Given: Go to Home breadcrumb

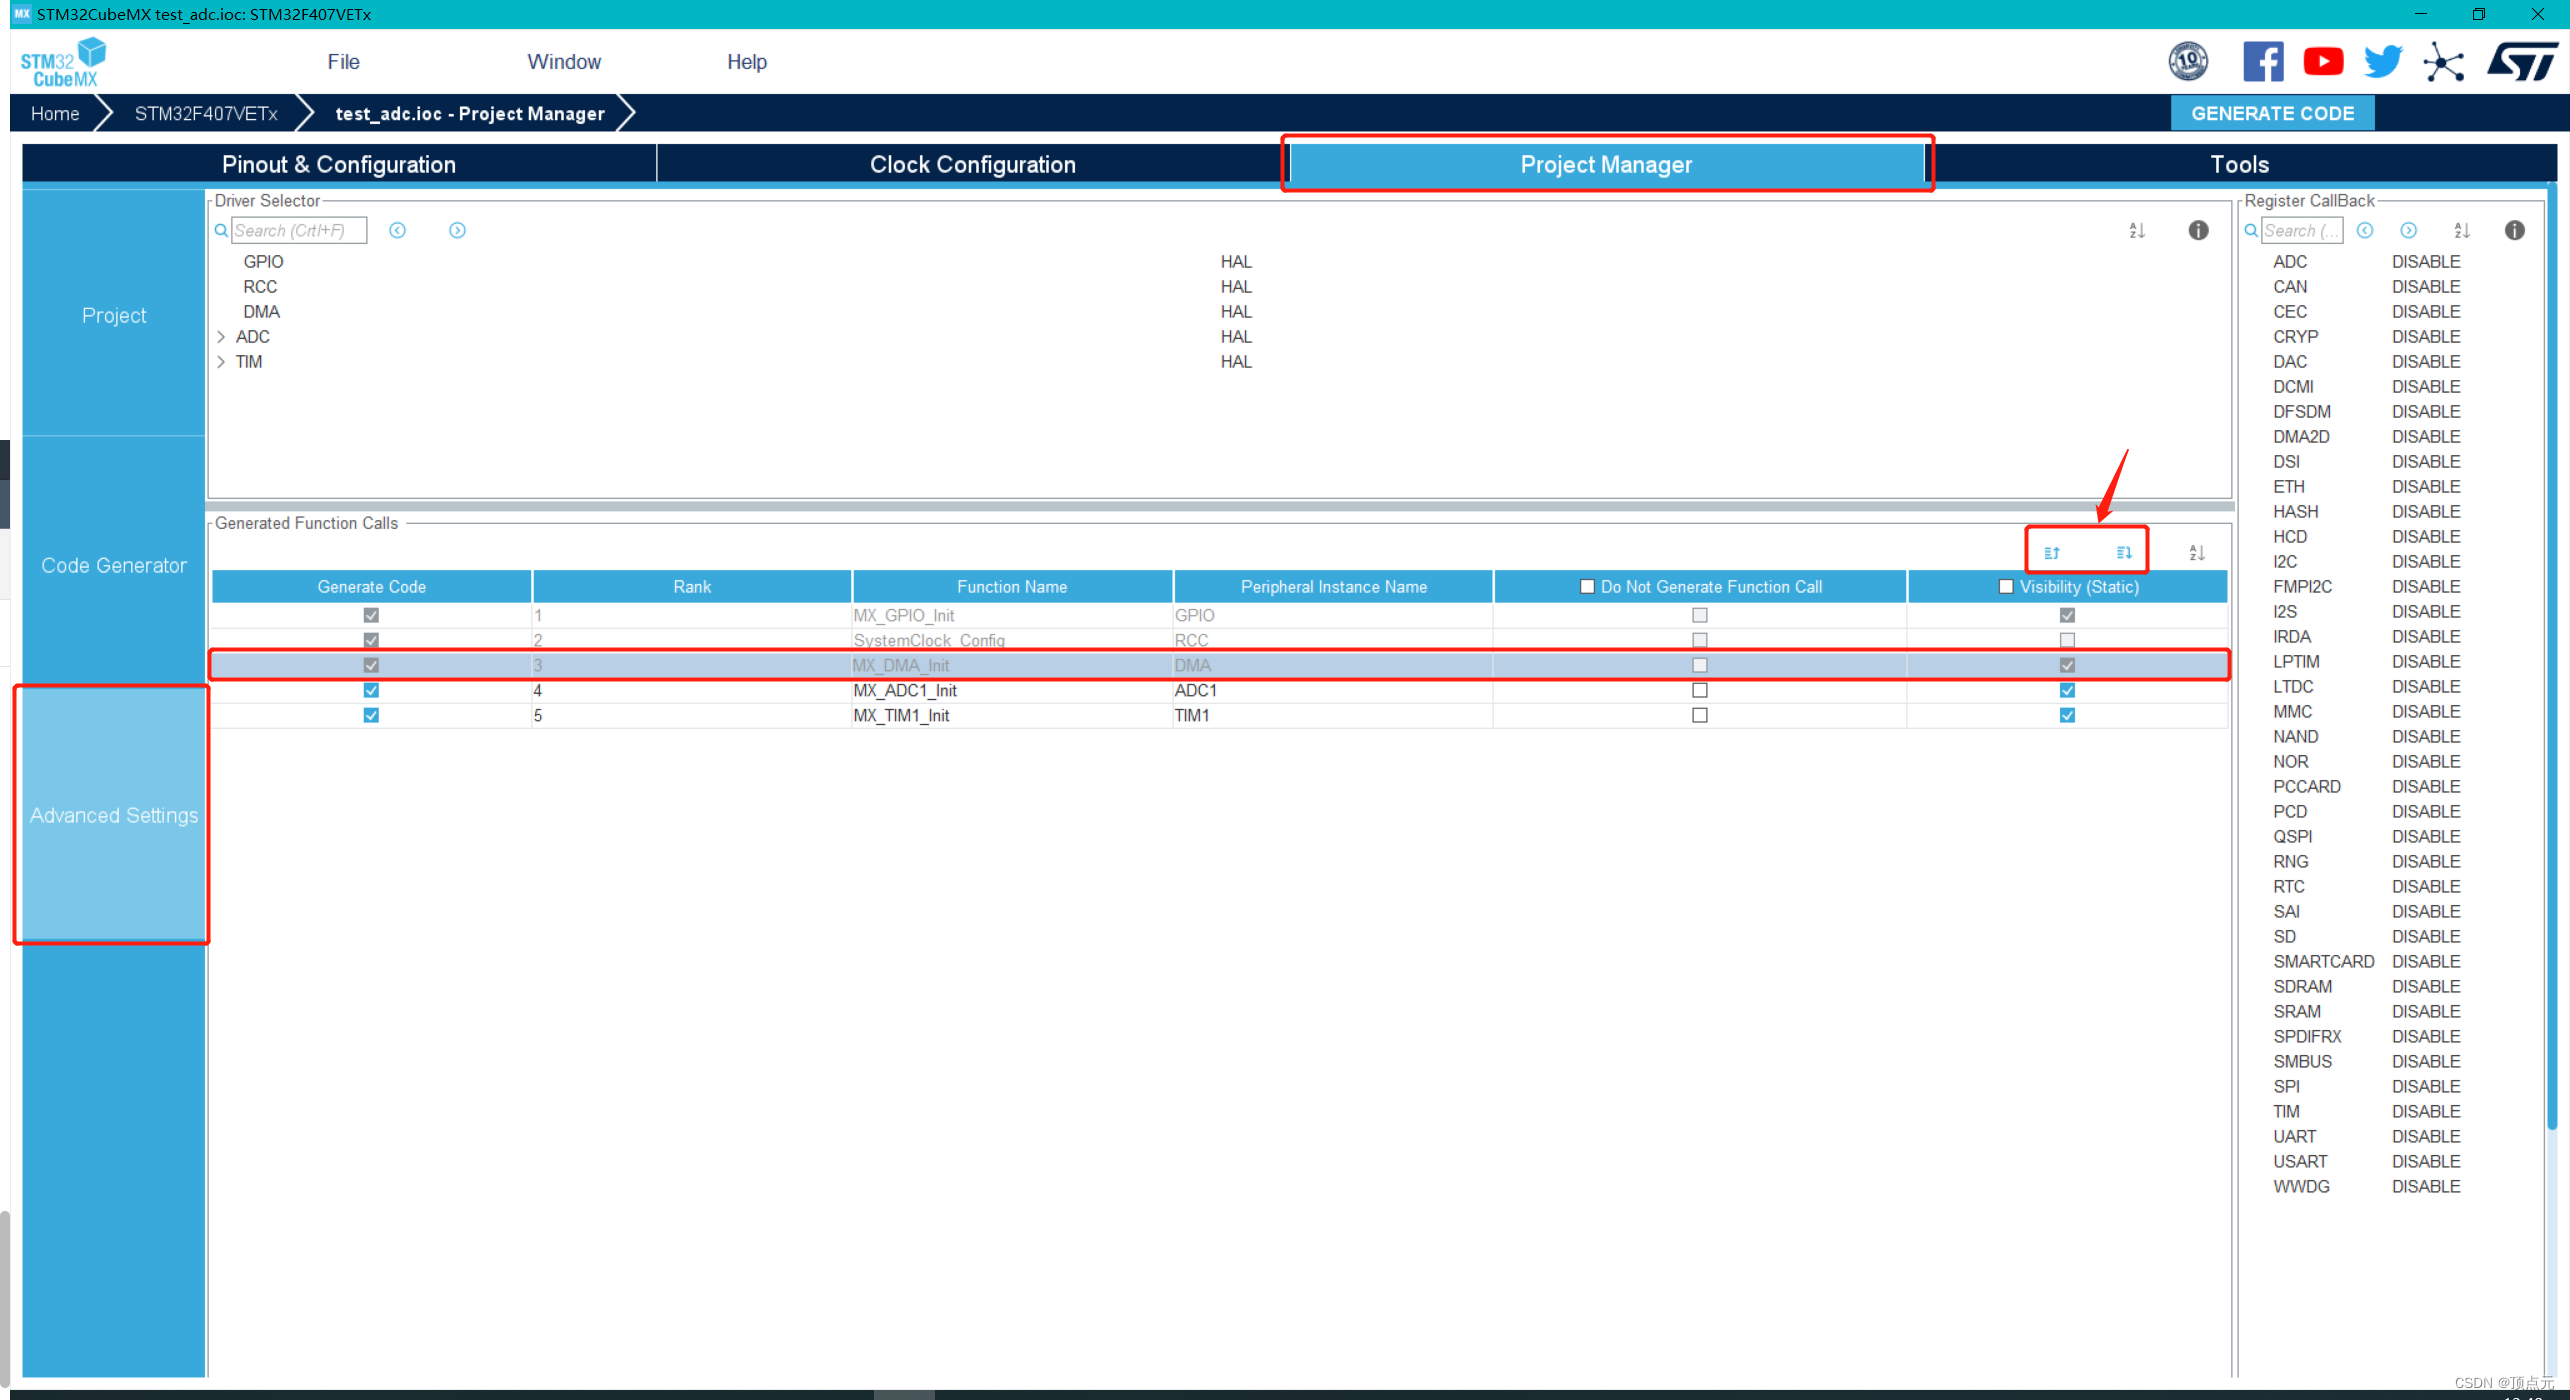Looking at the screenshot, I should click(x=55, y=114).
